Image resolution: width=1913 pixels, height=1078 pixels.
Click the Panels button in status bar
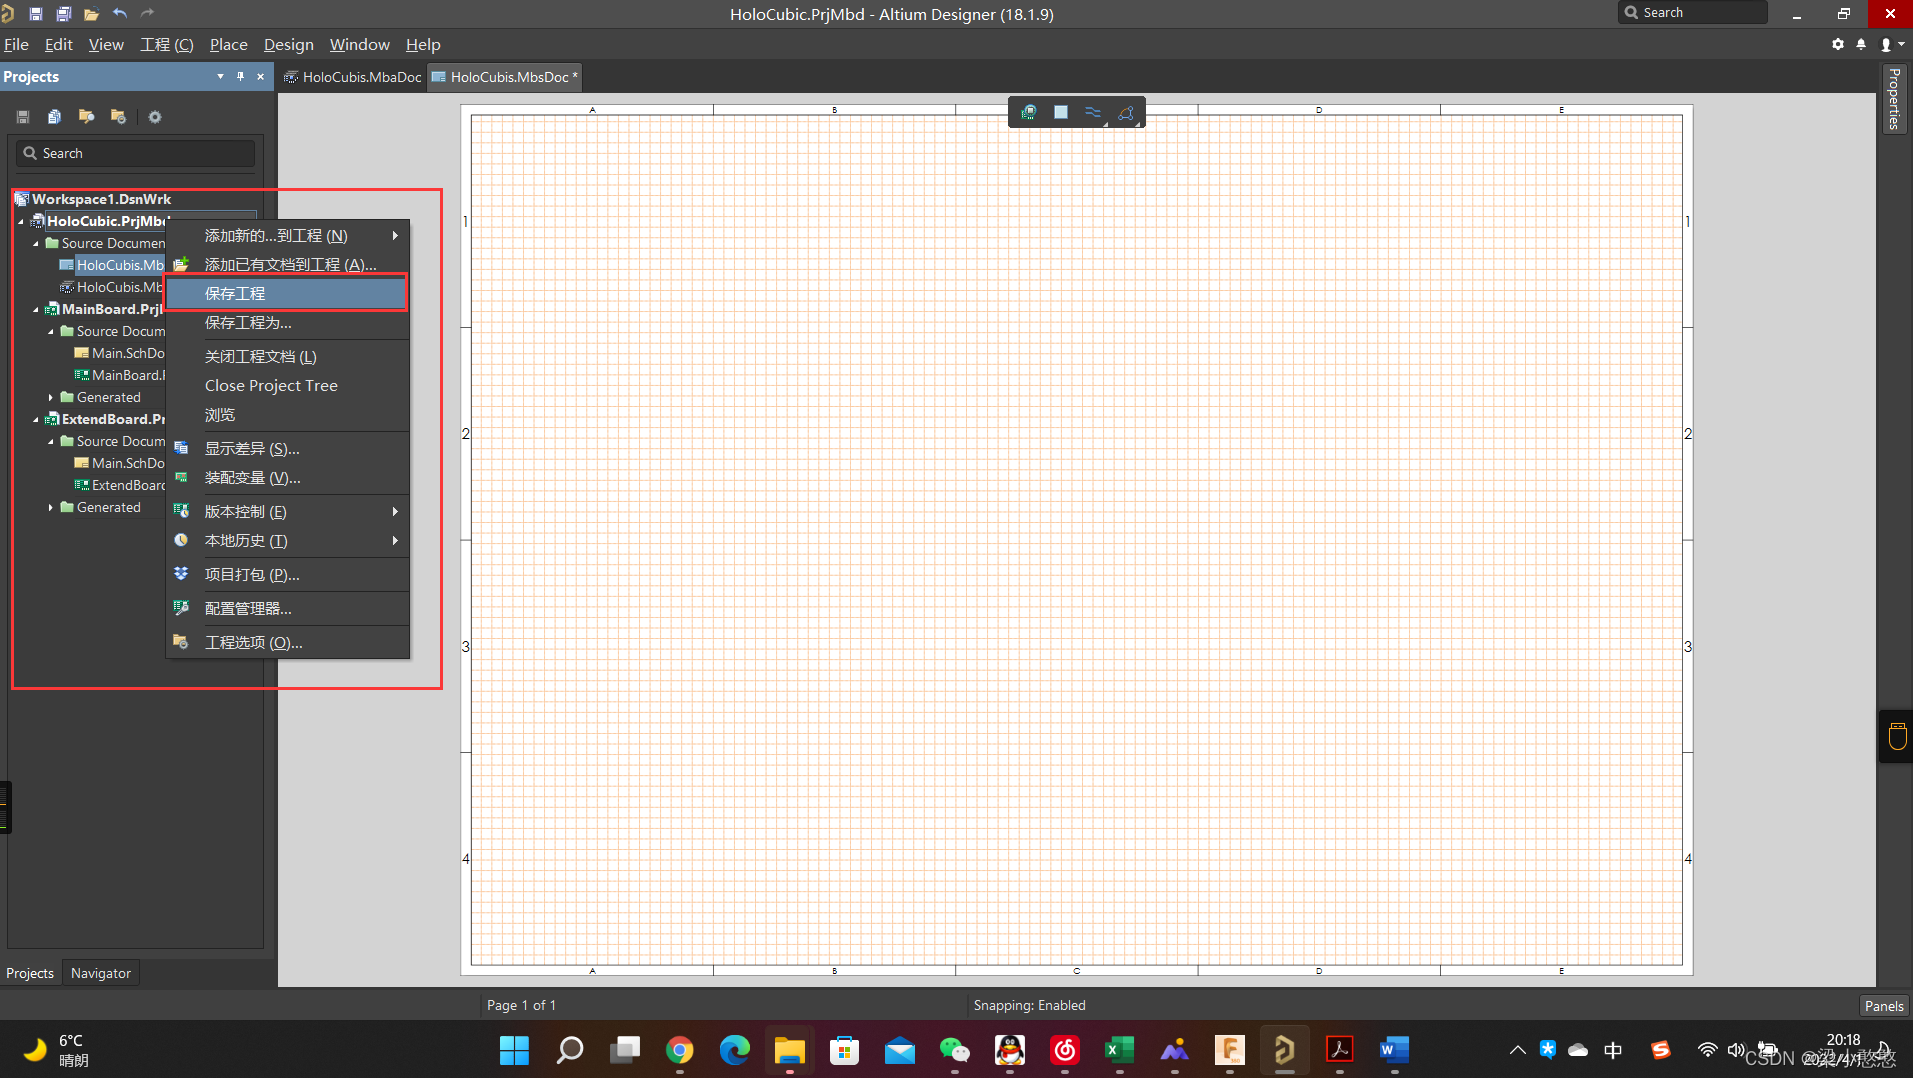(1883, 1006)
